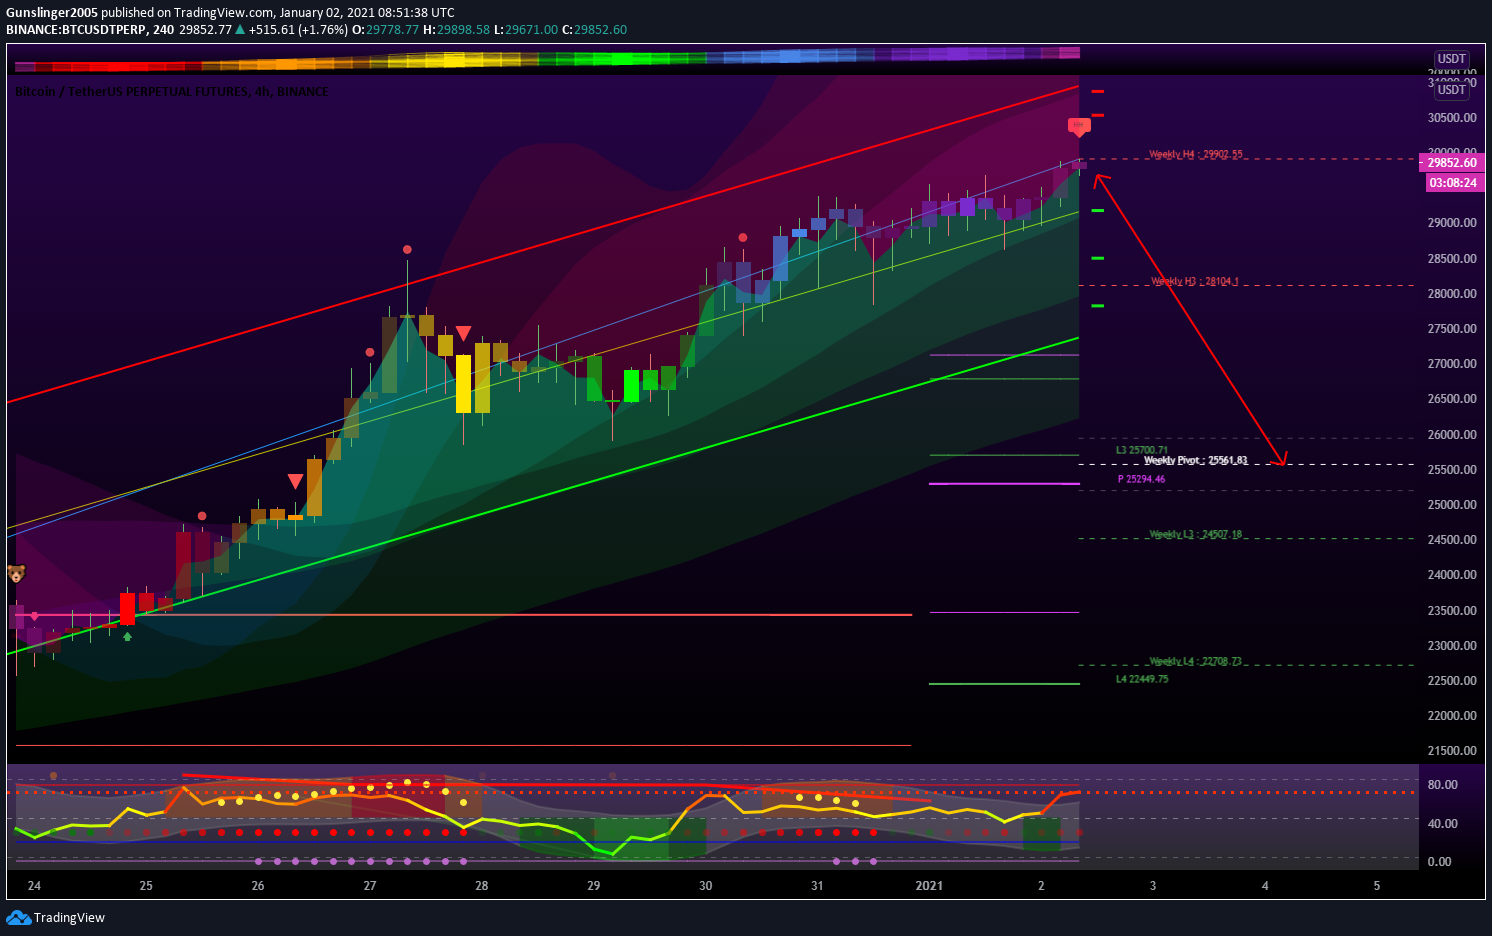1492x936 pixels.
Task: Click the low value L:29671.00
Action: pos(526,30)
